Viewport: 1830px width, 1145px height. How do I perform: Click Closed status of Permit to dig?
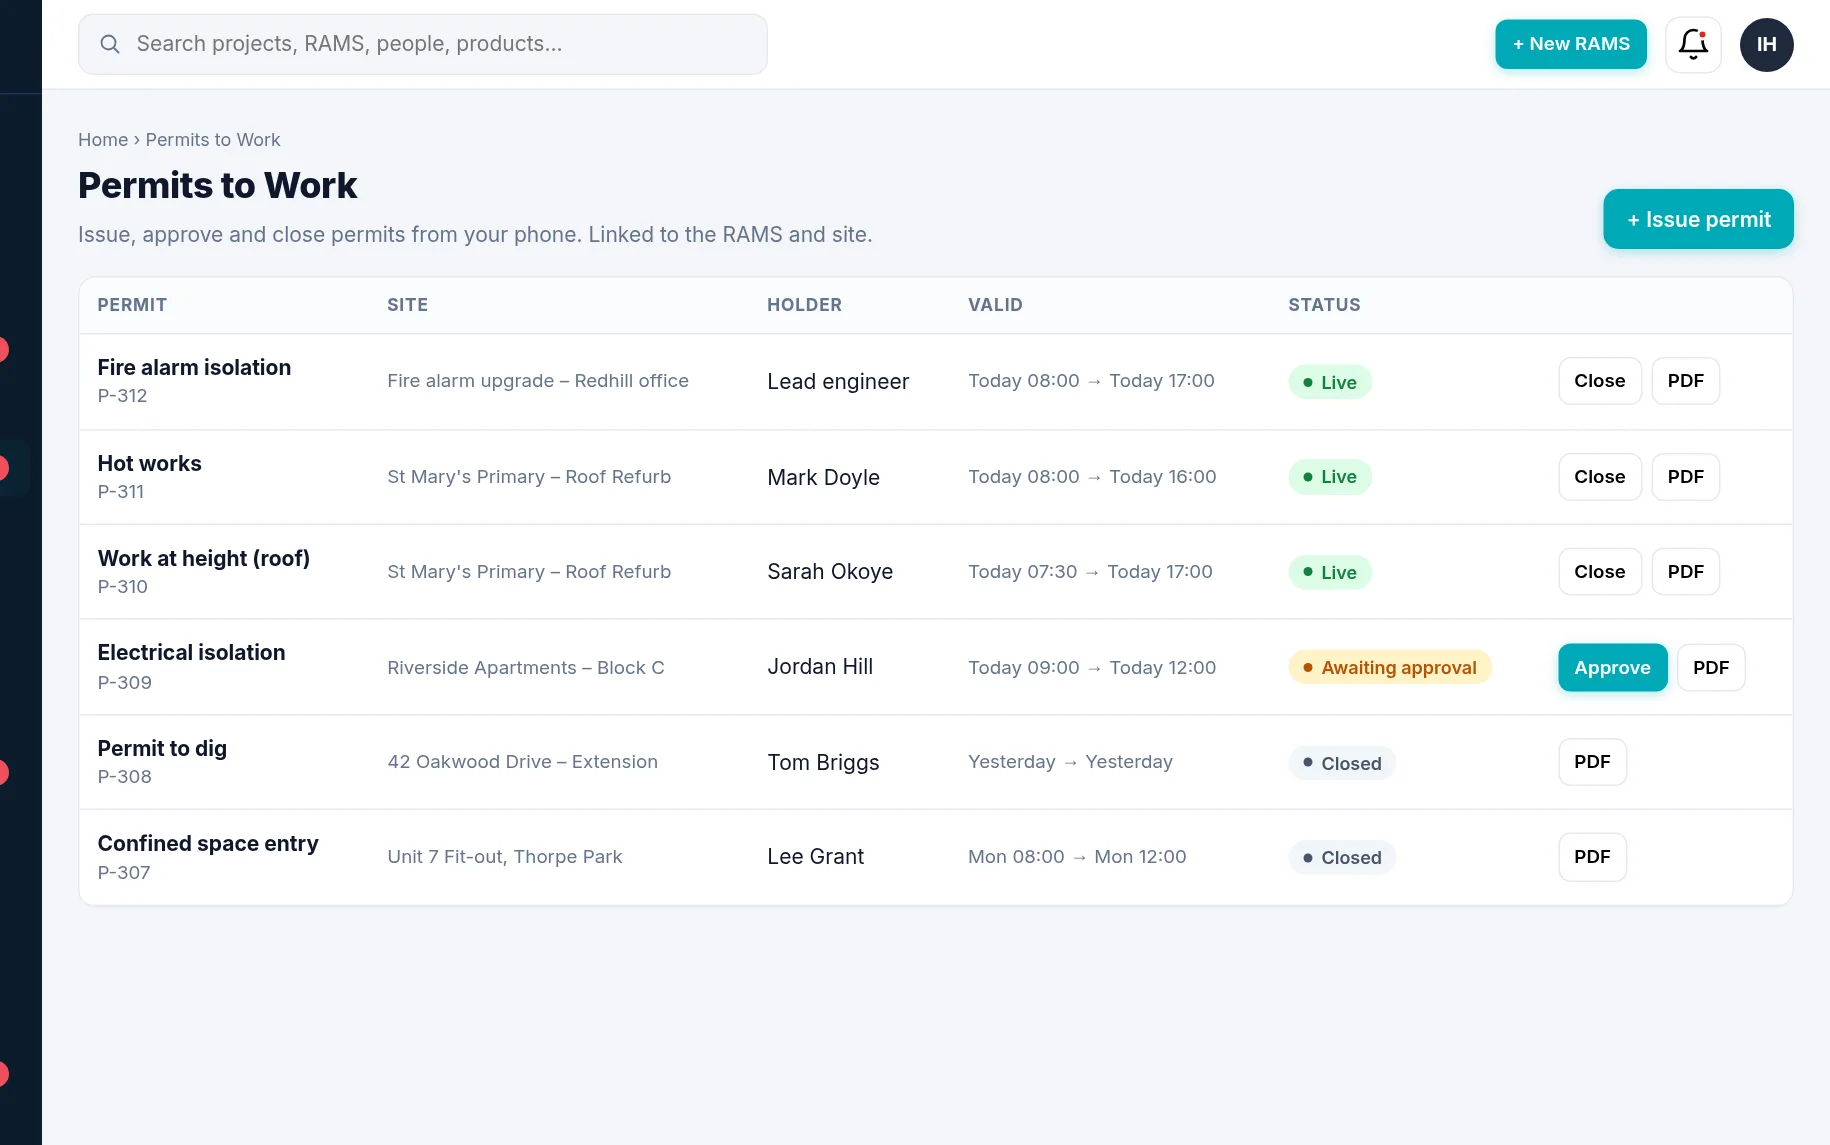(x=1341, y=763)
